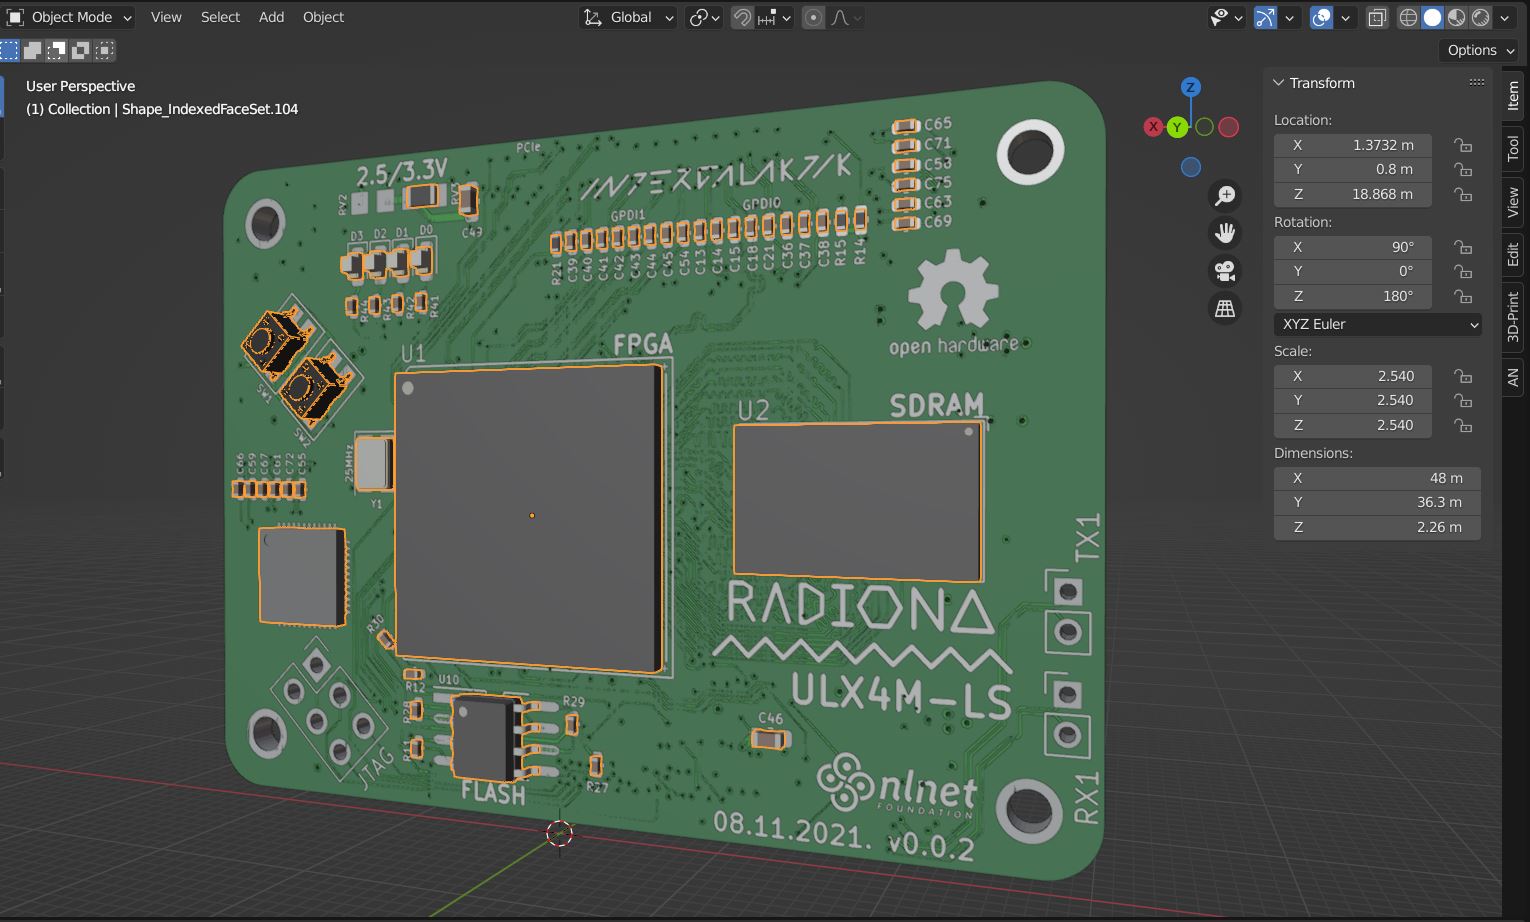Toggle snapping magnet icon

(742, 17)
